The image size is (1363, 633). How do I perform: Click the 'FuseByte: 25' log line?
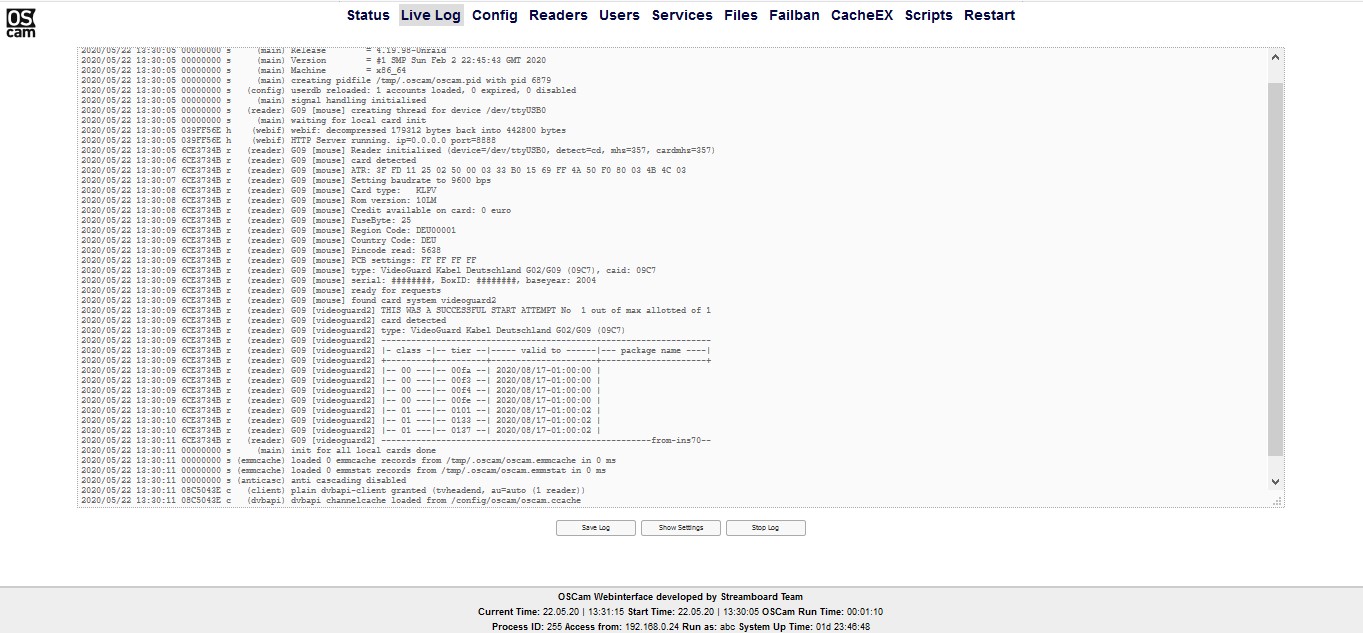246,220
